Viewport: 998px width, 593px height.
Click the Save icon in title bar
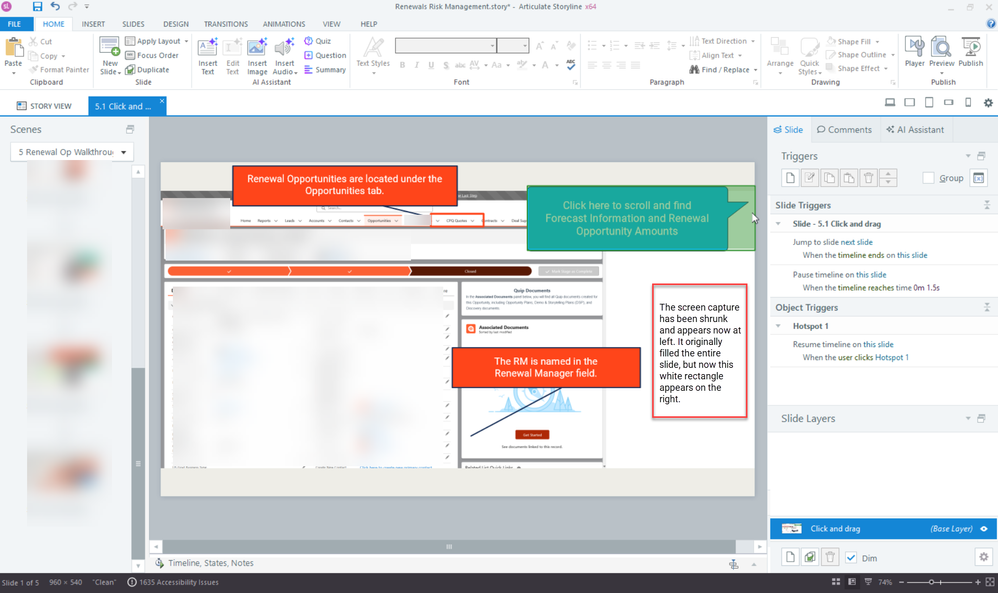(x=37, y=7)
